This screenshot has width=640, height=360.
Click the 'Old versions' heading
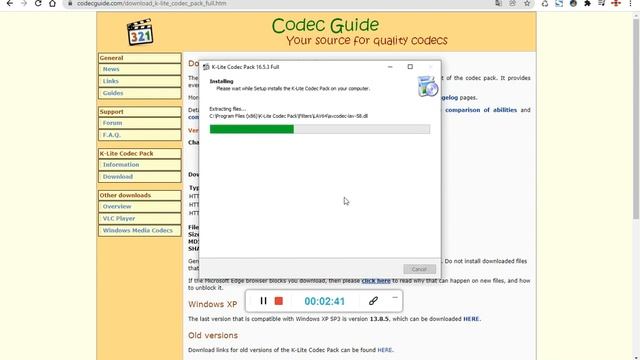tap(213, 336)
